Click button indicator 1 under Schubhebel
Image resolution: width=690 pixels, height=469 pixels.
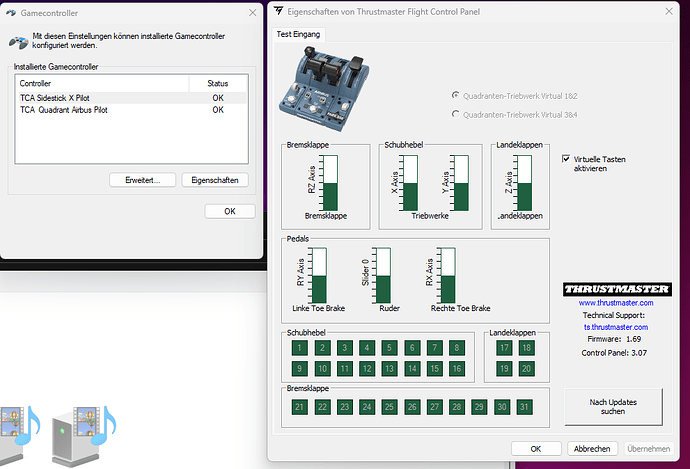(299, 348)
